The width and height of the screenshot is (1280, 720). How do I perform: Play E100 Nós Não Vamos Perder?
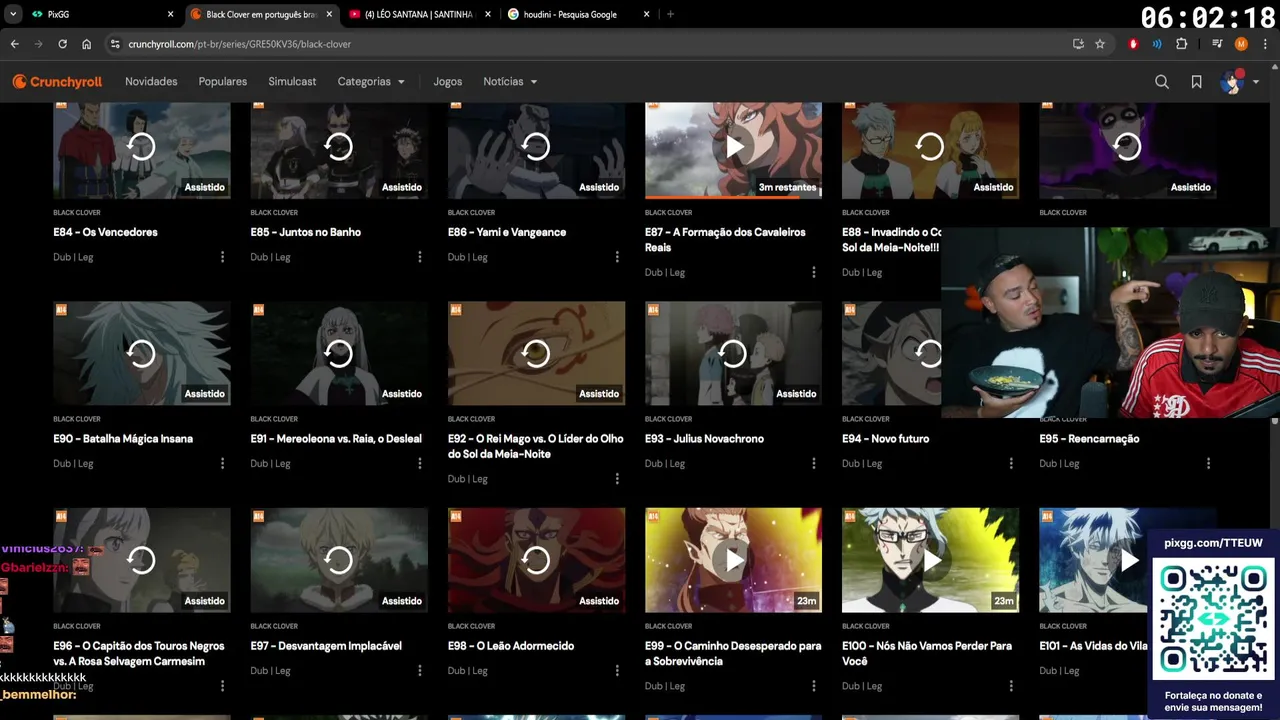[x=930, y=560]
